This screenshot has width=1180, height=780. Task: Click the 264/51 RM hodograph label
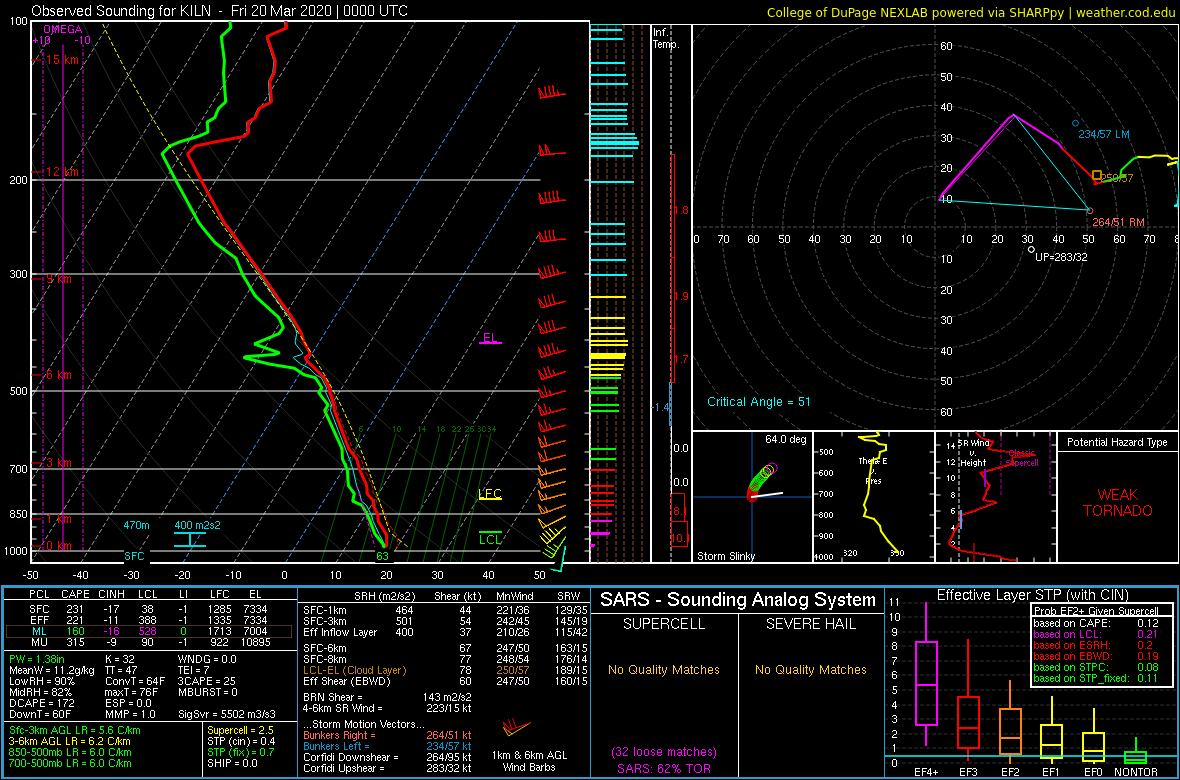[x=1118, y=221]
